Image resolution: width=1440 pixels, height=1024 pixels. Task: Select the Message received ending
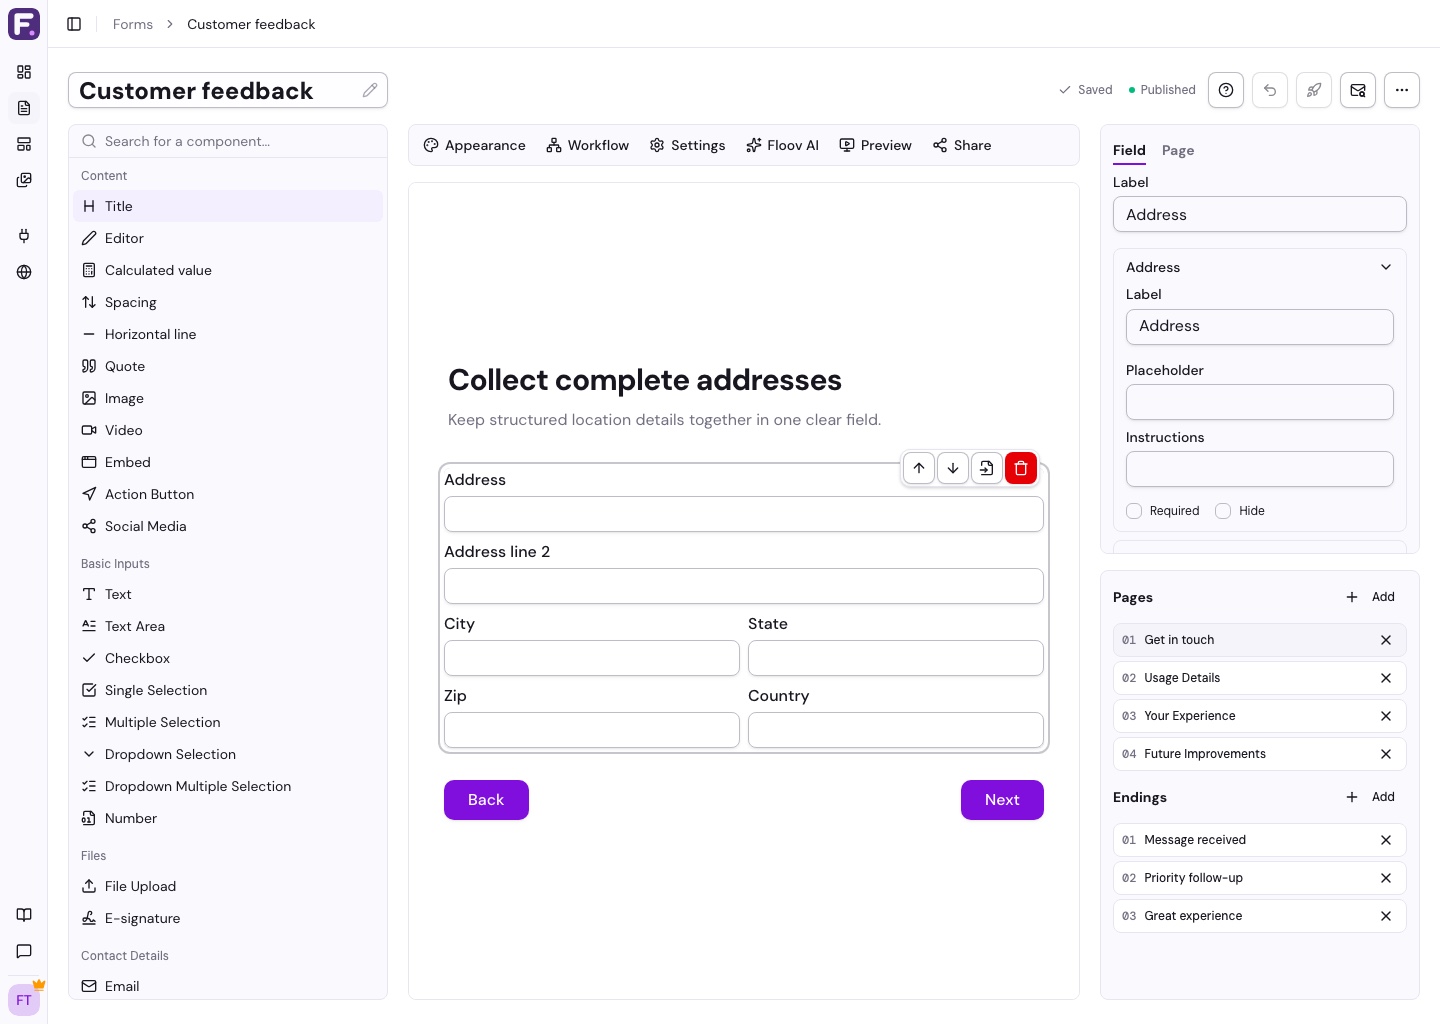click(1260, 840)
